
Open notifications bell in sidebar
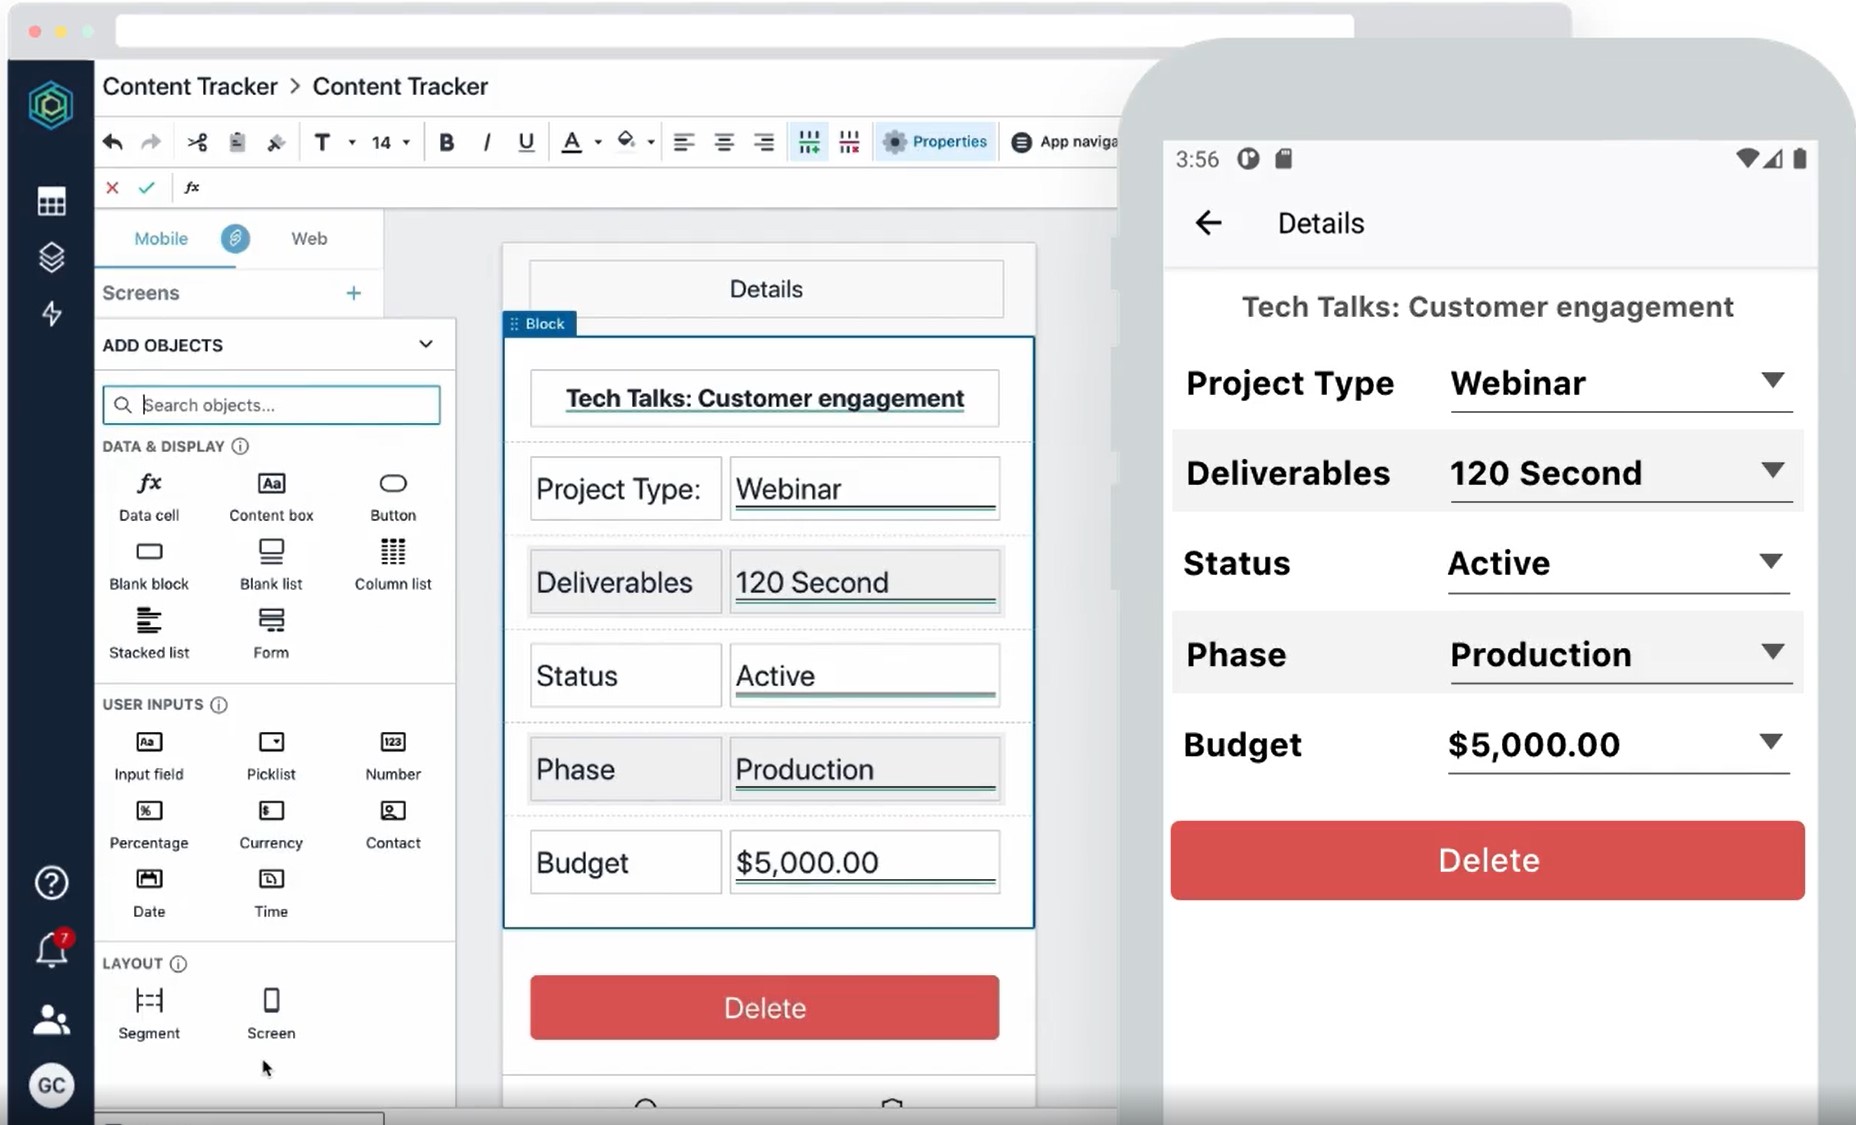[x=52, y=949]
